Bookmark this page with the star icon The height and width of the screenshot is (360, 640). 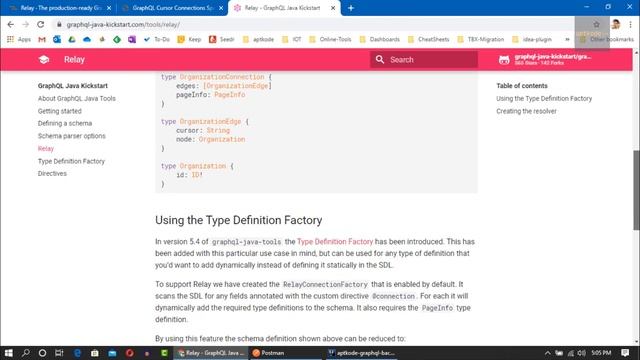click(x=596, y=24)
